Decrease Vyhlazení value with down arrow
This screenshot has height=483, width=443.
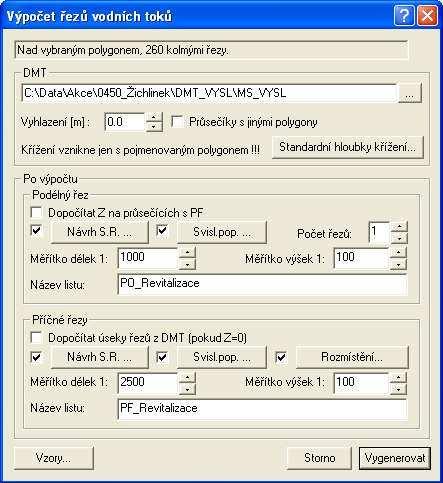(154, 127)
